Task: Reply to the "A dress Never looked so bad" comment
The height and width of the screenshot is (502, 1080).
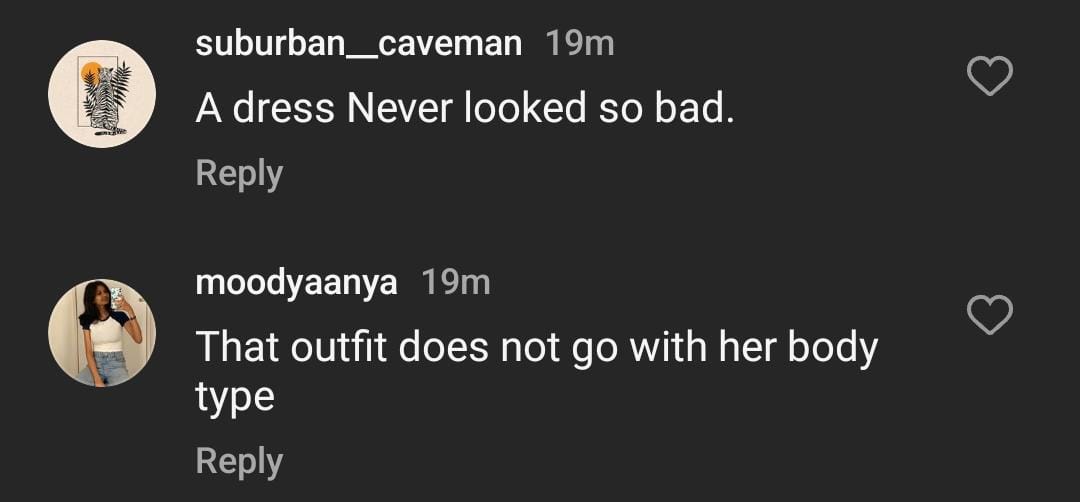Action: point(239,173)
